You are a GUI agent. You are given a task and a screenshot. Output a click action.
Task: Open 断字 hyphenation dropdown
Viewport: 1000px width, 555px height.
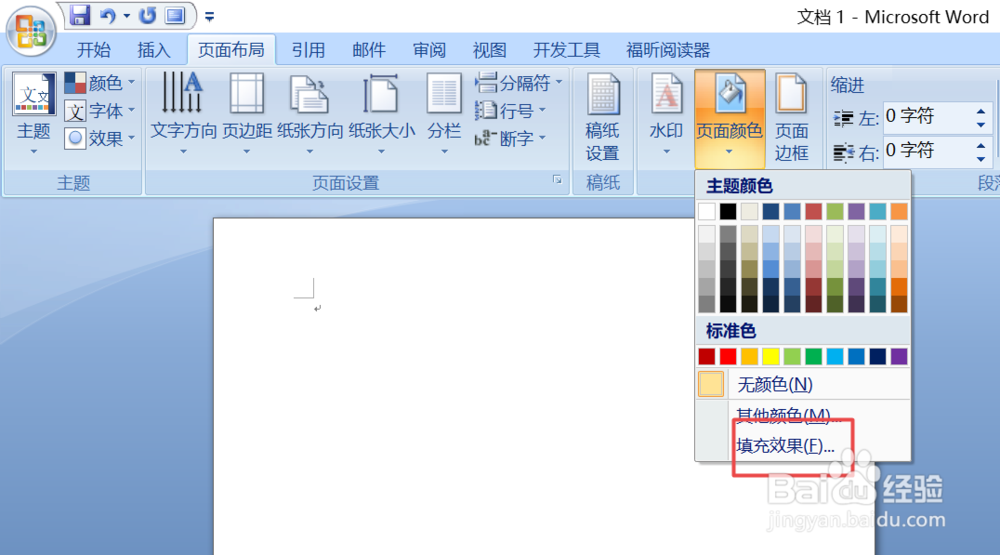pos(511,138)
